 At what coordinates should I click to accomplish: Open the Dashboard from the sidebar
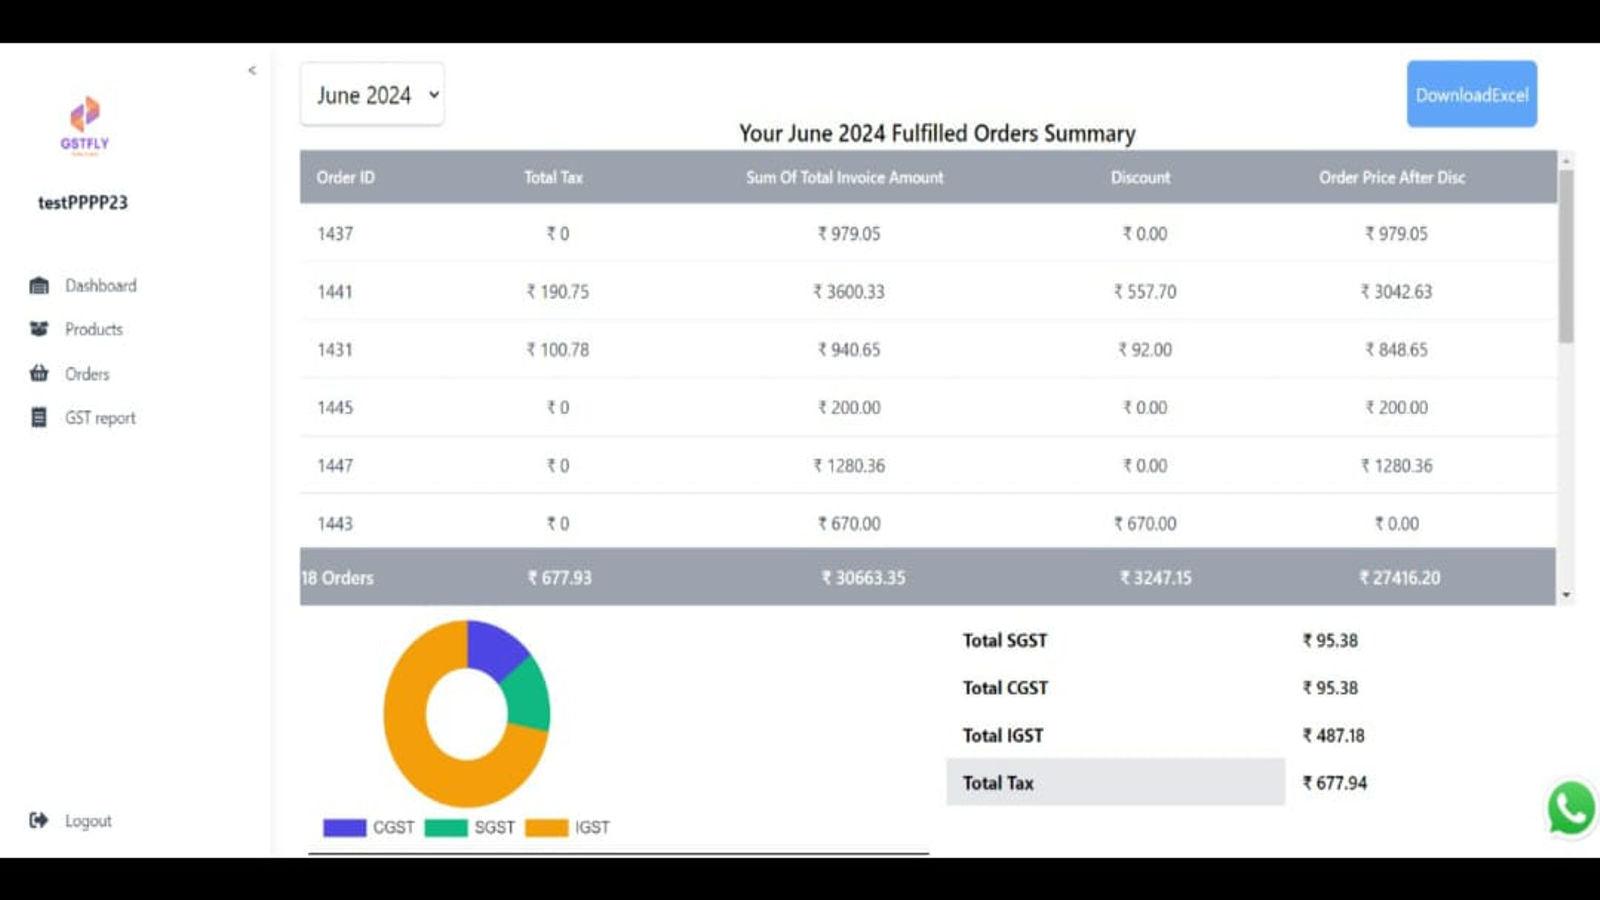pos(99,285)
